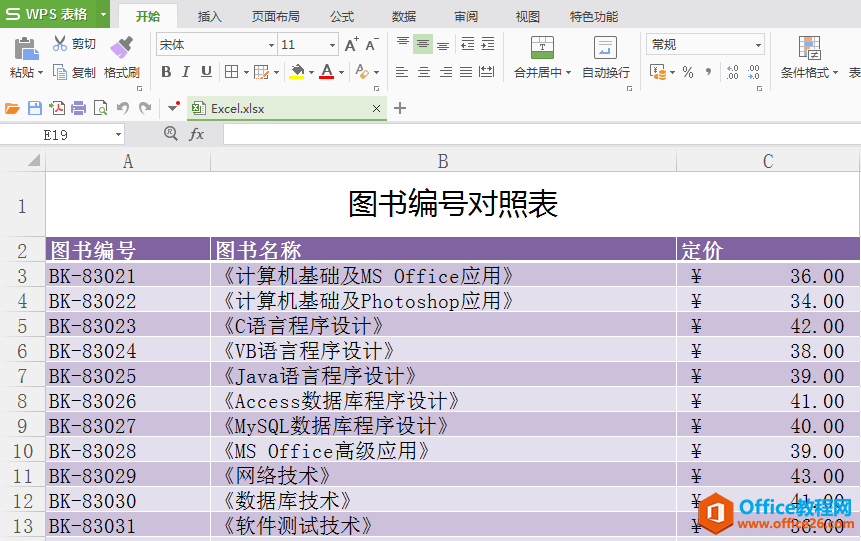Select the Format Painter brush
861x541 pixels.
(x=122, y=47)
